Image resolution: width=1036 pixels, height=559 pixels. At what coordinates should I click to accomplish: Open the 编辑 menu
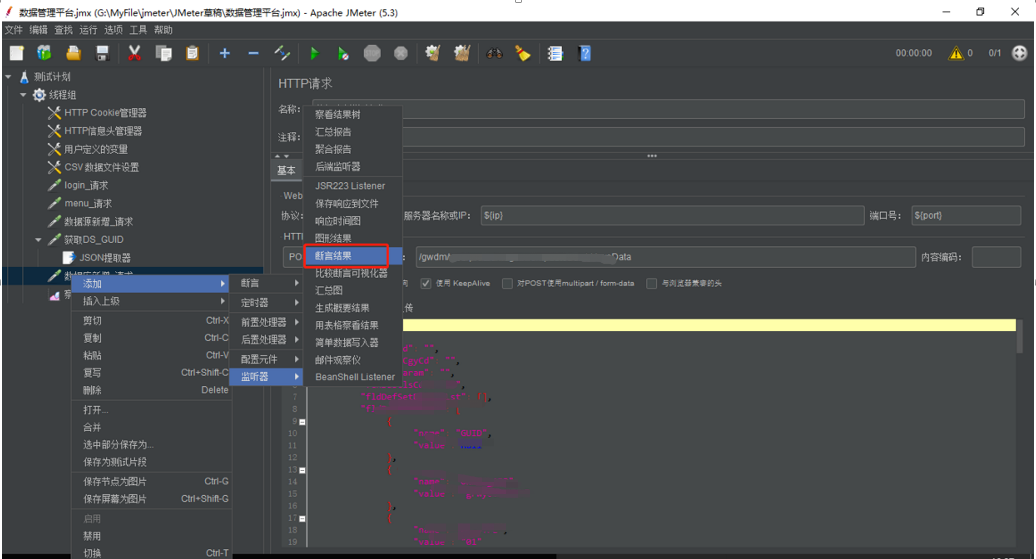pos(38,30)
